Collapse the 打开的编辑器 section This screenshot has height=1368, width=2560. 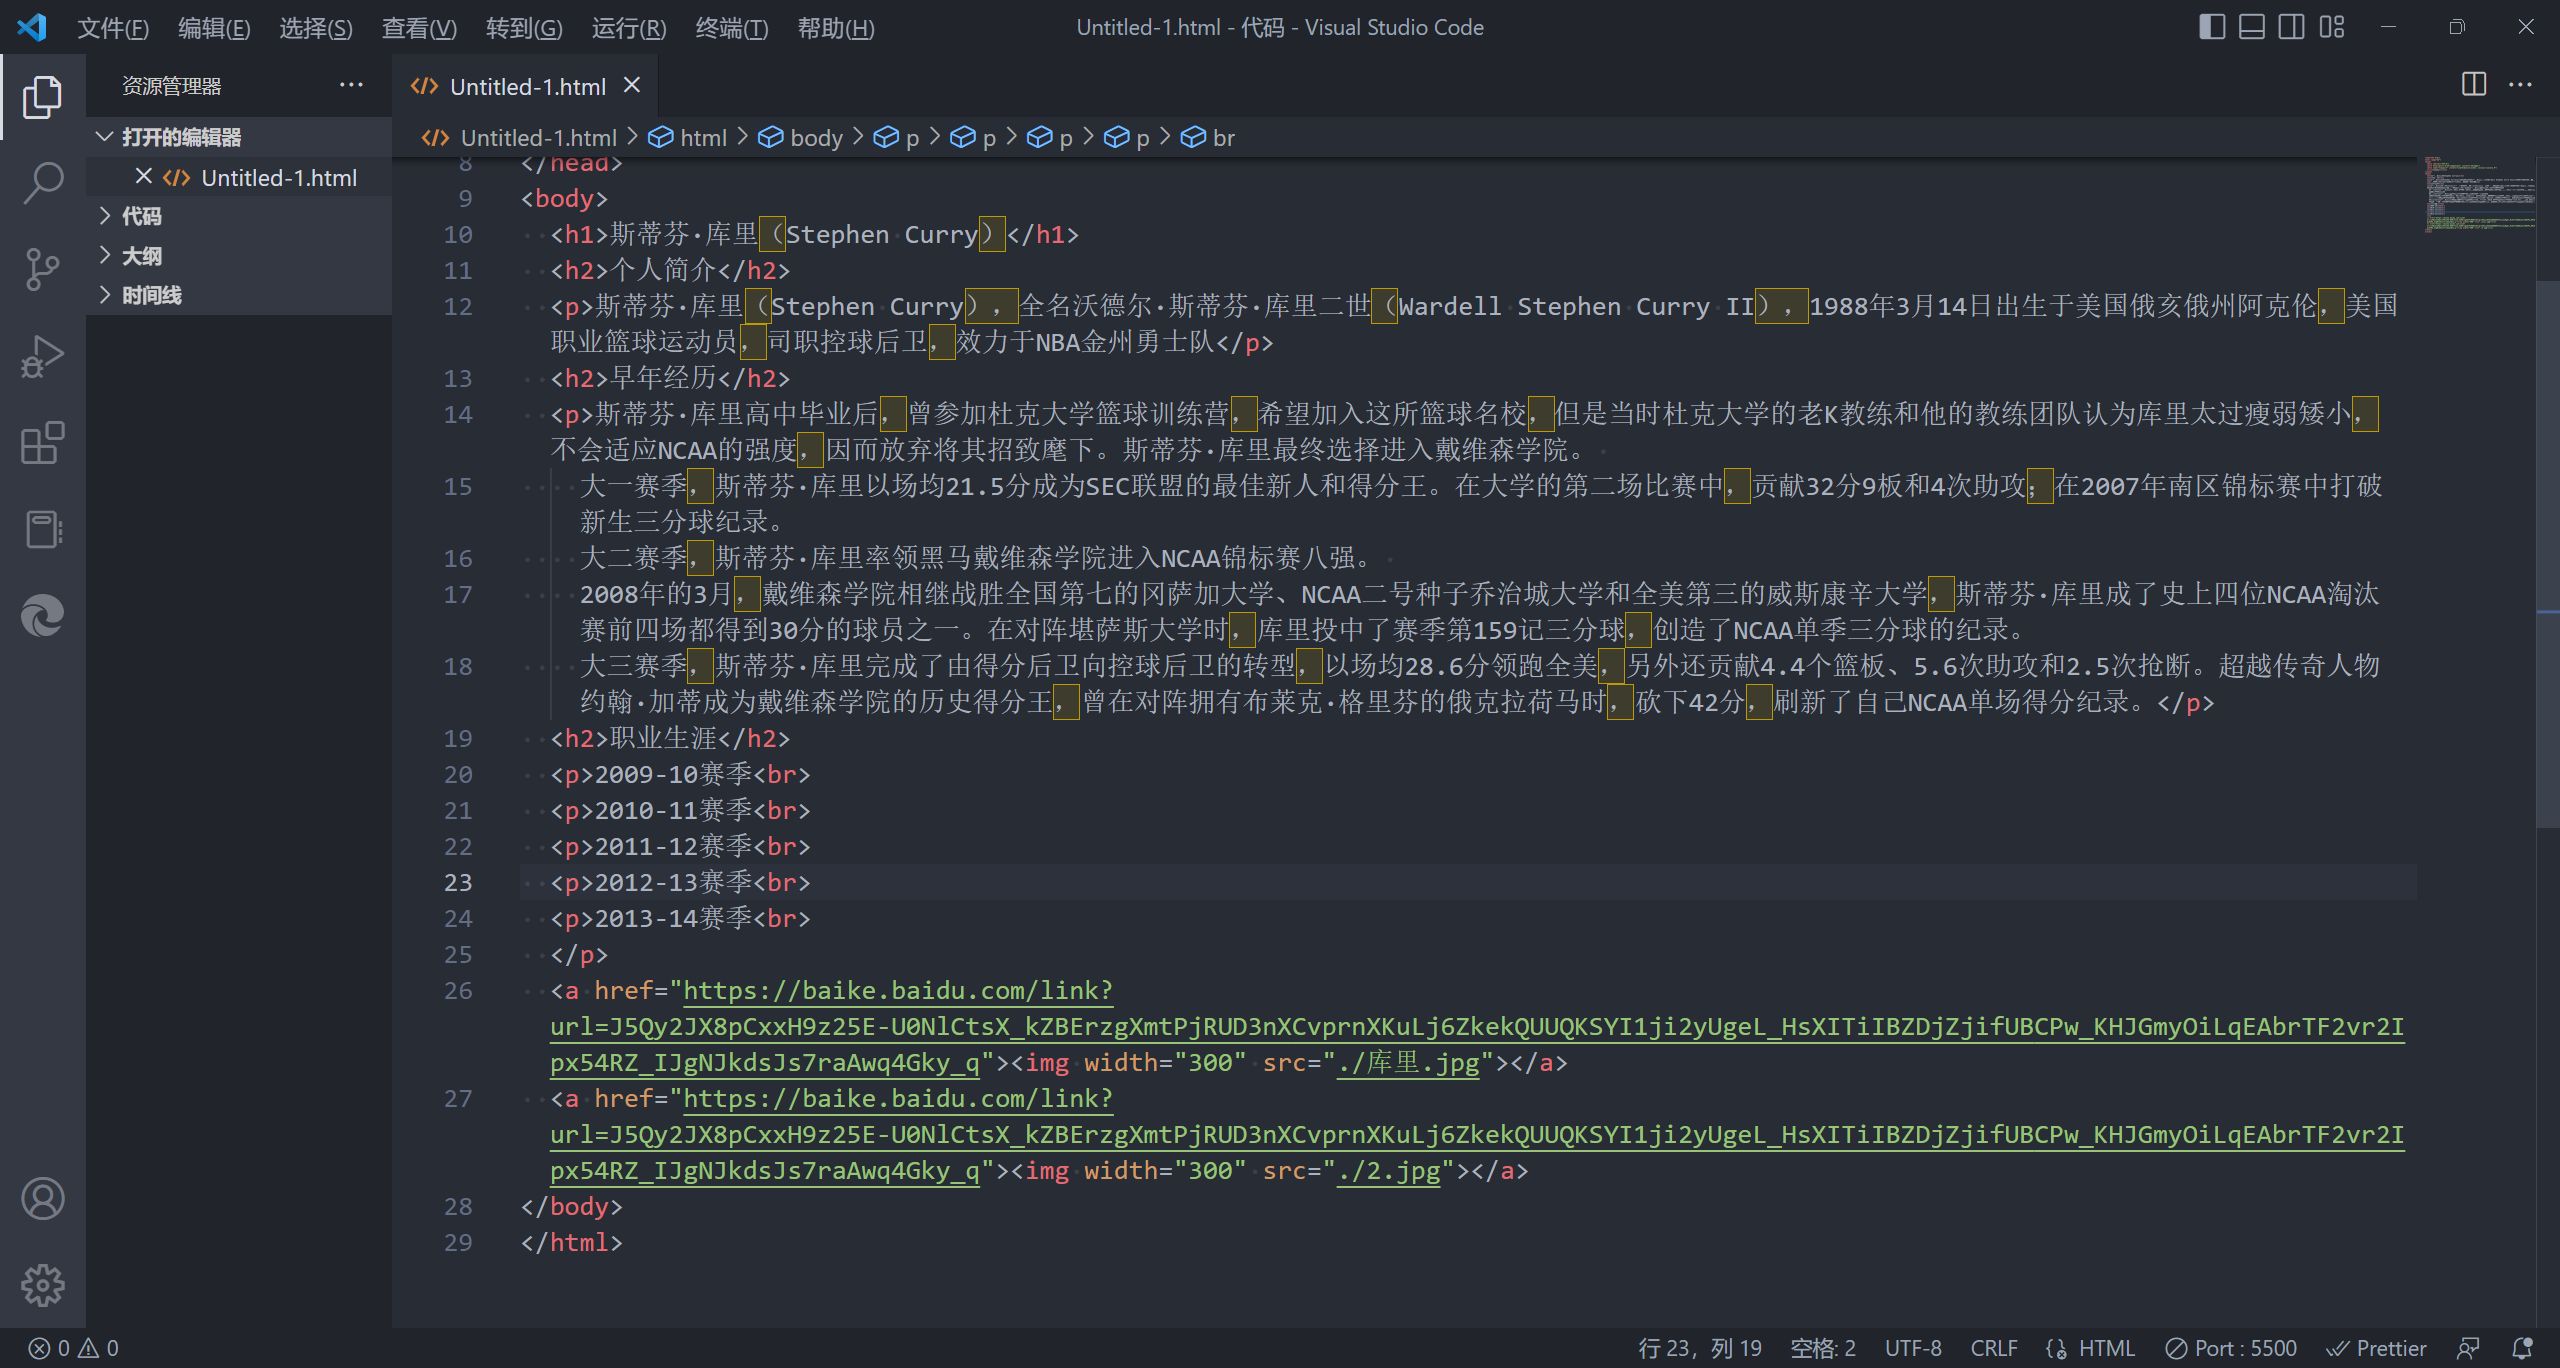pos(180,137)
